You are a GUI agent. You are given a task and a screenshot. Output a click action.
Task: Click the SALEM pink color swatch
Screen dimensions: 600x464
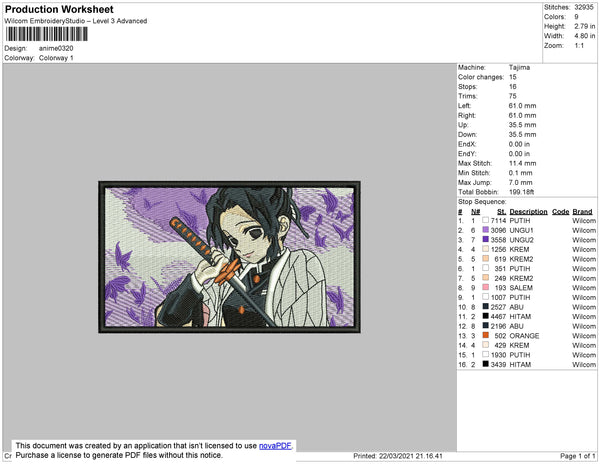click(486, 287)
